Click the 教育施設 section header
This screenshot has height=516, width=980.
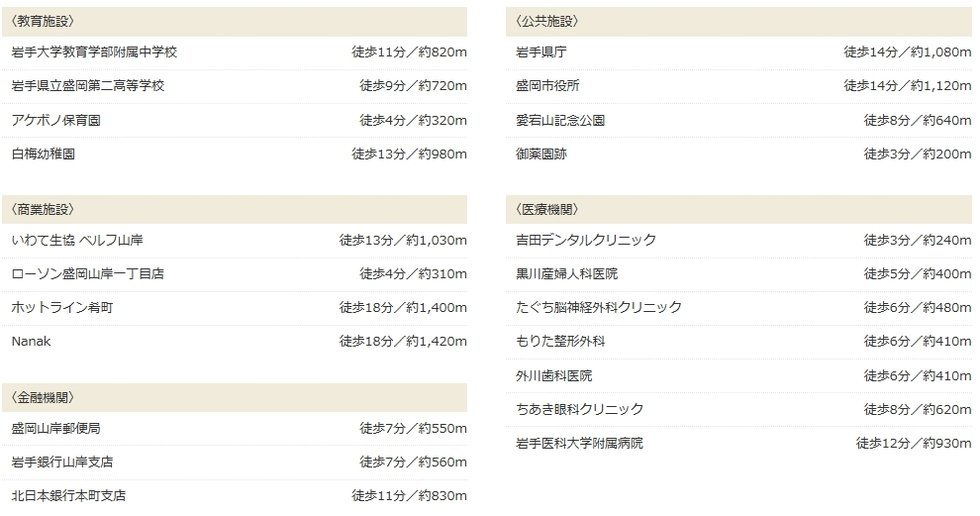point(234,22)
